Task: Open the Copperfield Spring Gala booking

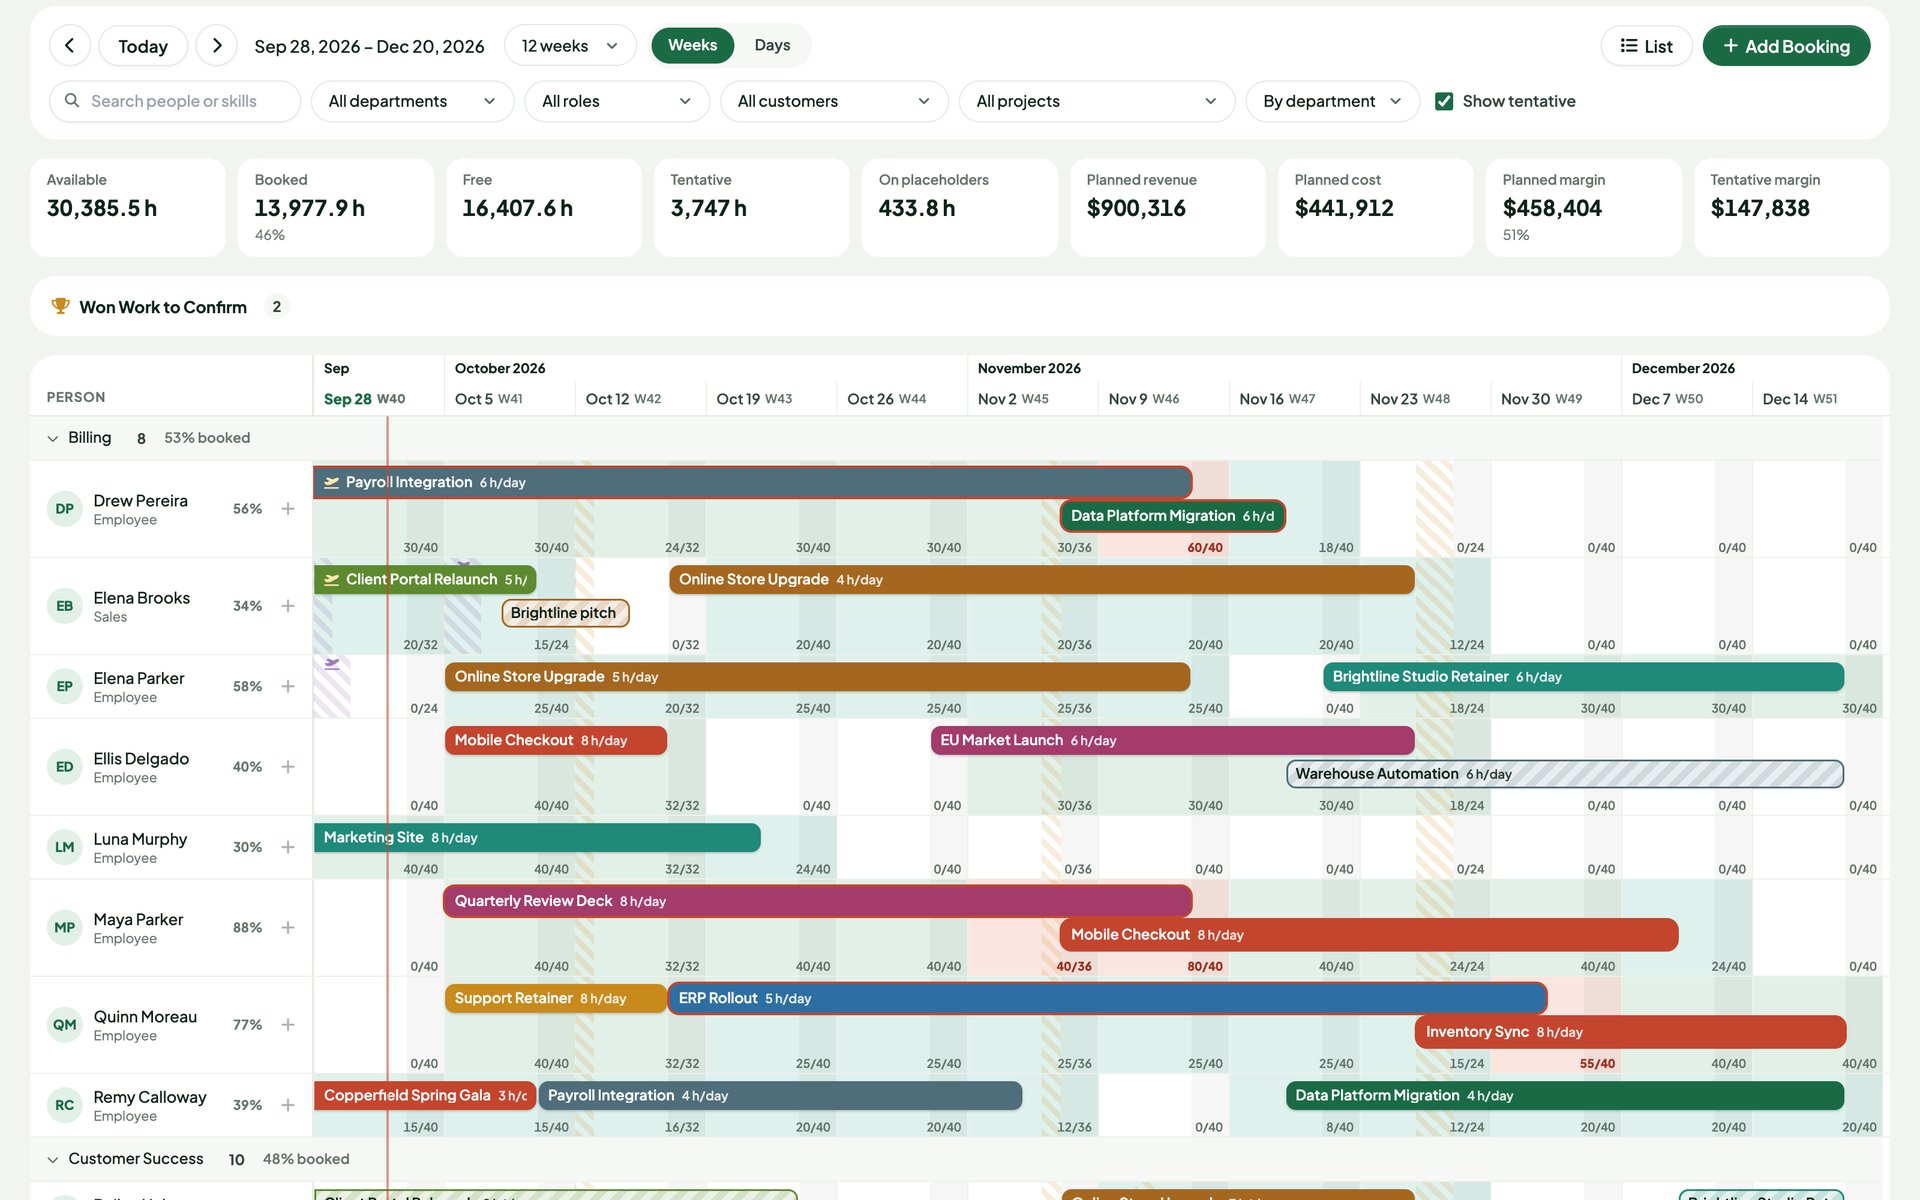Action: pyautogui.click(x=425, y=1095)
